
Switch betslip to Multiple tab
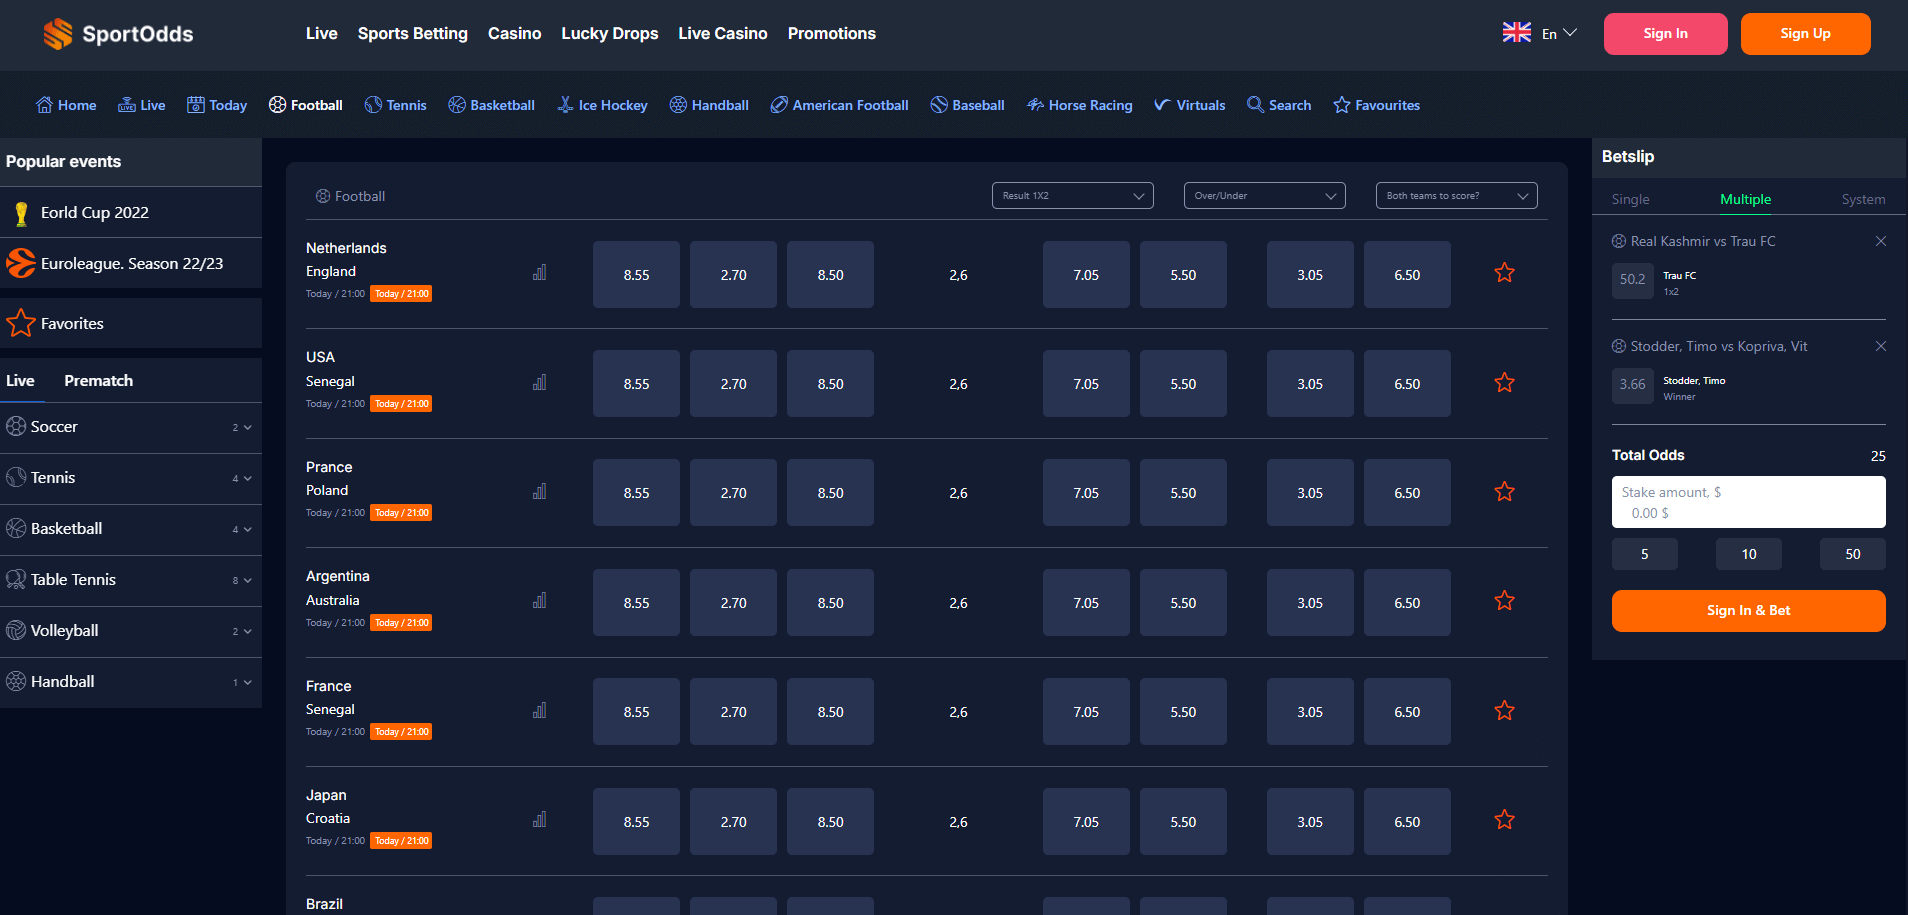(x=1745, y=199)
